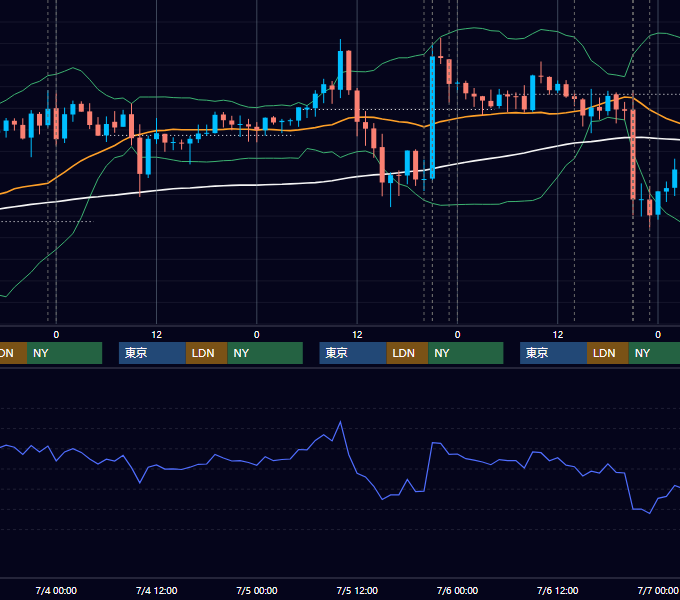Viewport: 680px width, 600px height.
Task: Select the 7/5 12:00 date label
Action: point(357,590)
